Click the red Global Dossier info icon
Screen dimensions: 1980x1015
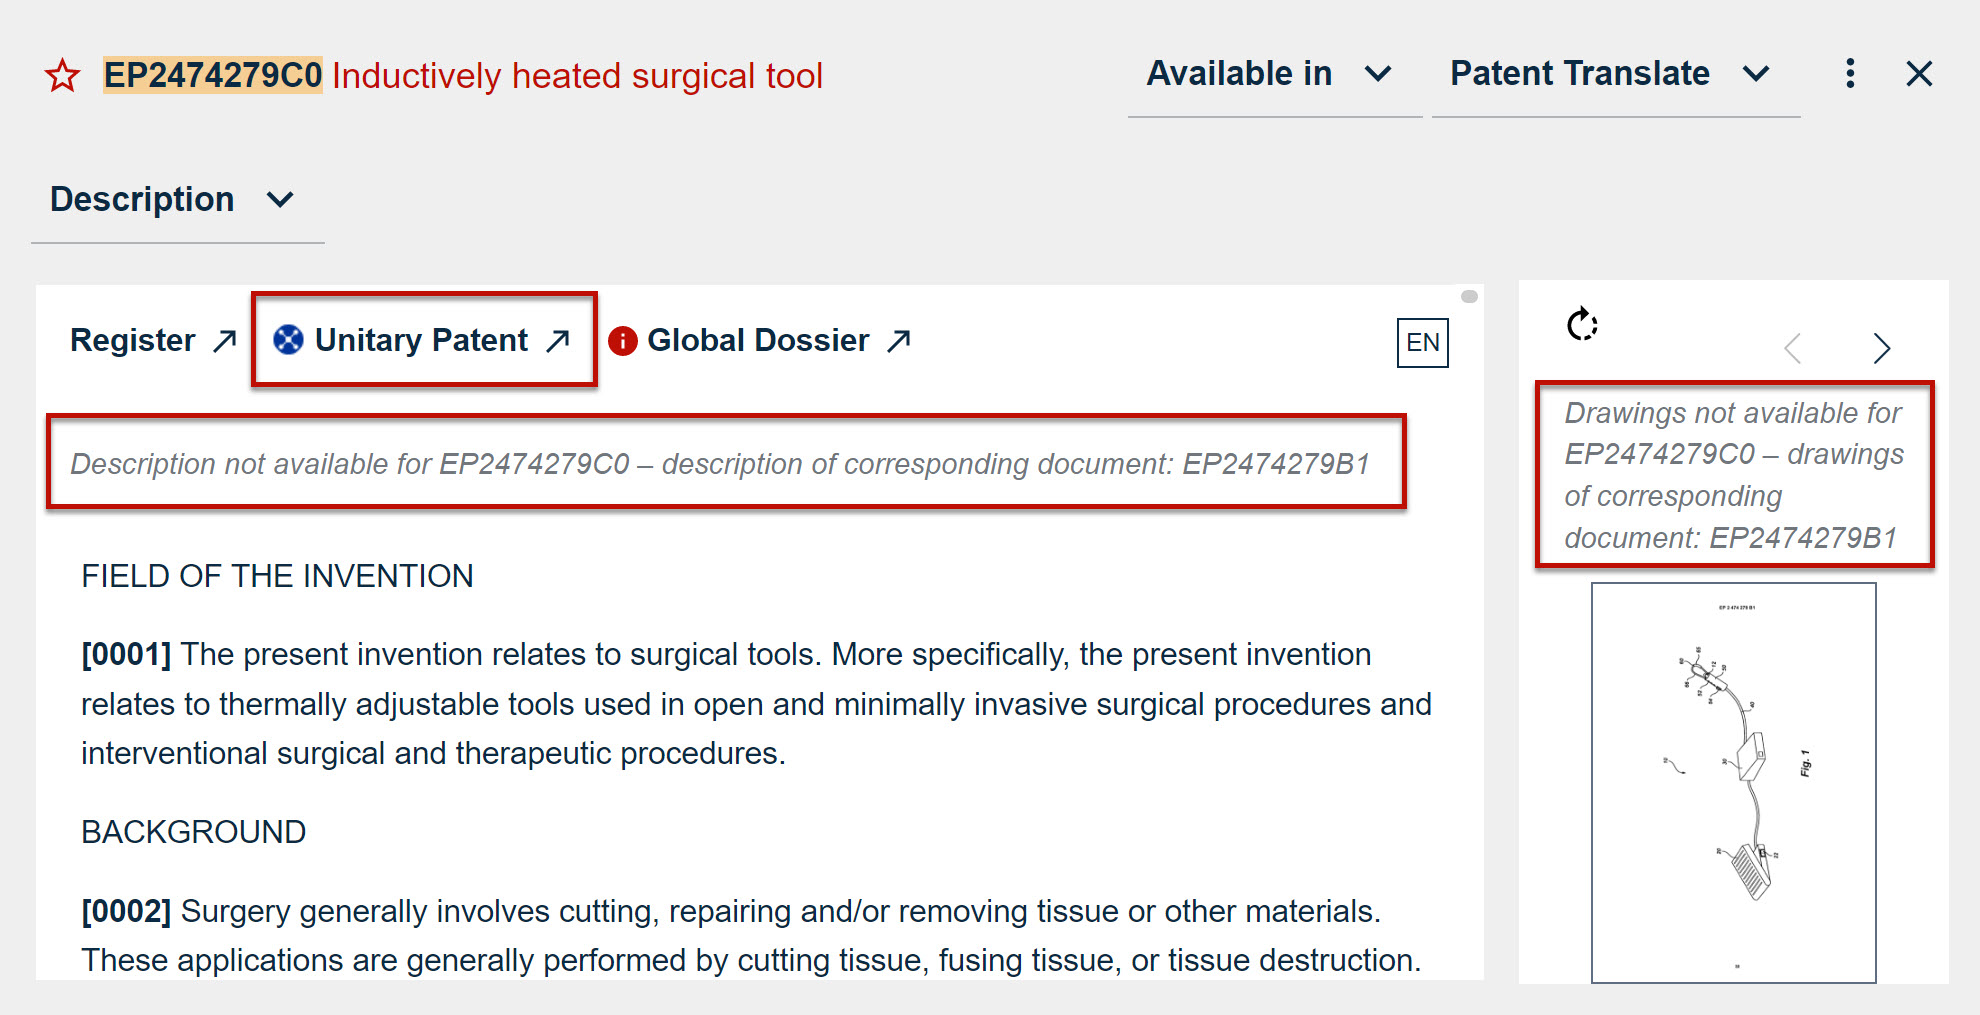tap(622, 341)
